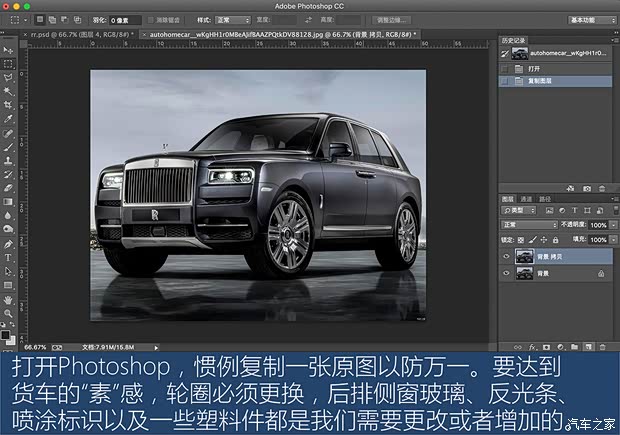Create new document from current state icon
Screen dimensions: 620x435
point(570,189)
